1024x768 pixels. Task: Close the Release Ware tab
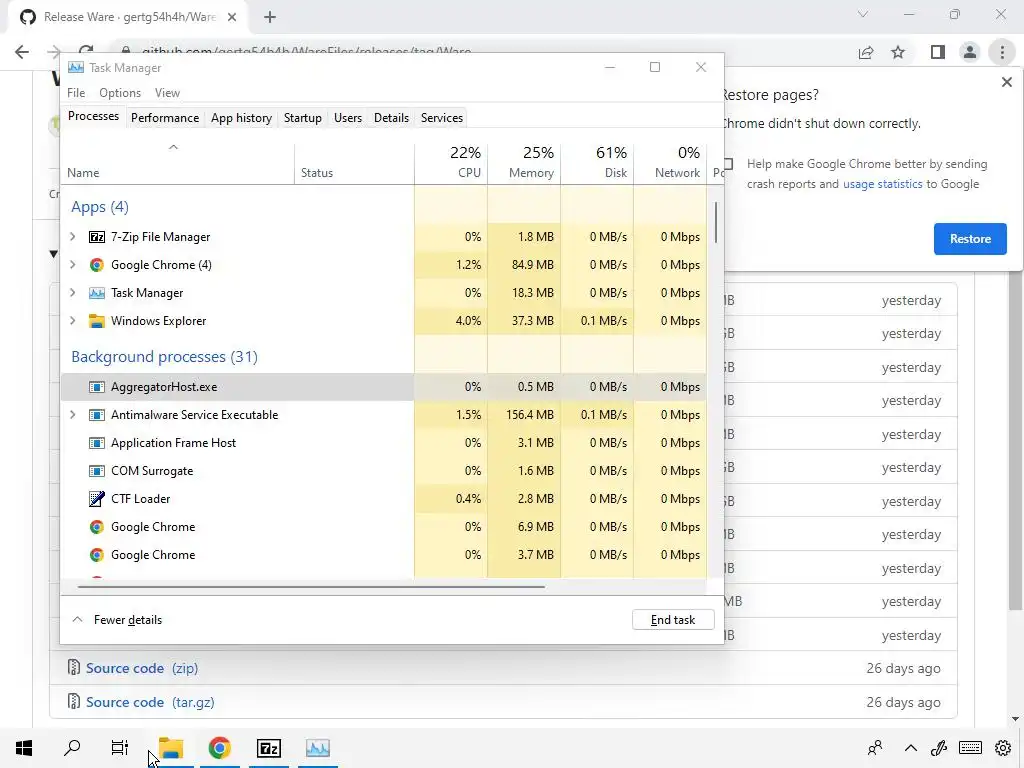(232, 17)
